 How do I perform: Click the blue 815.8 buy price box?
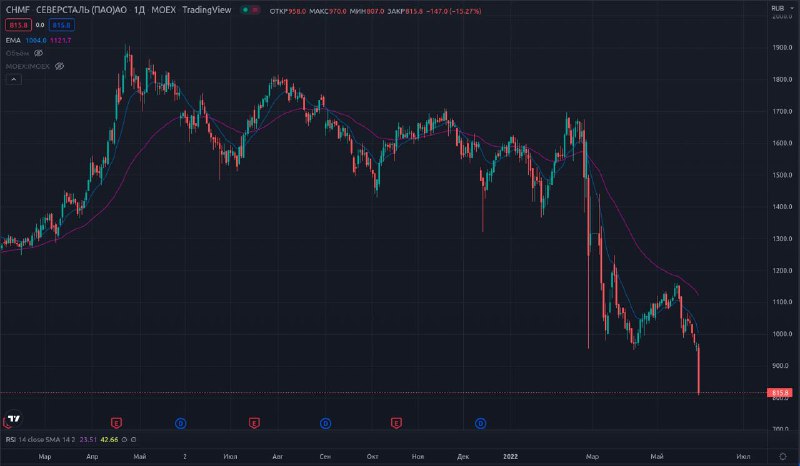(x=62, y=25)
